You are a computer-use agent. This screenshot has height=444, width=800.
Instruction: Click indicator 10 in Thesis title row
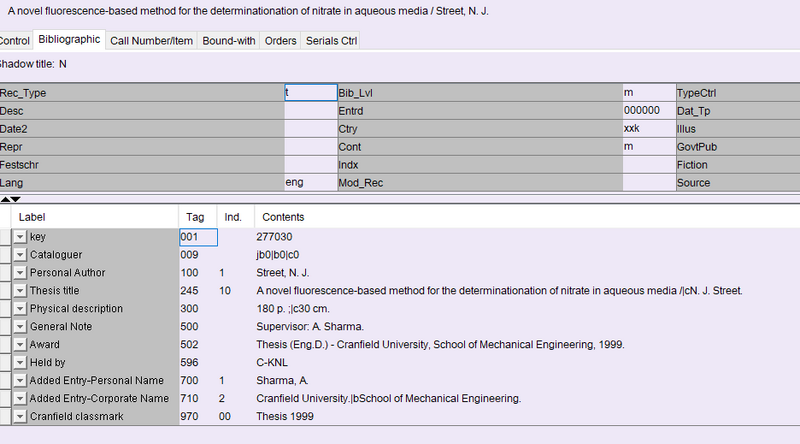point(225,291)
